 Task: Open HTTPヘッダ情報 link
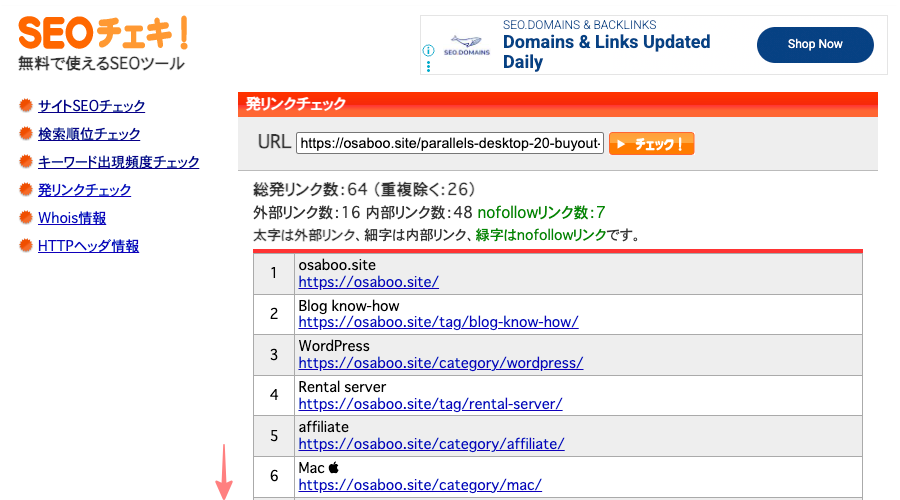click(x=88, y=246)
